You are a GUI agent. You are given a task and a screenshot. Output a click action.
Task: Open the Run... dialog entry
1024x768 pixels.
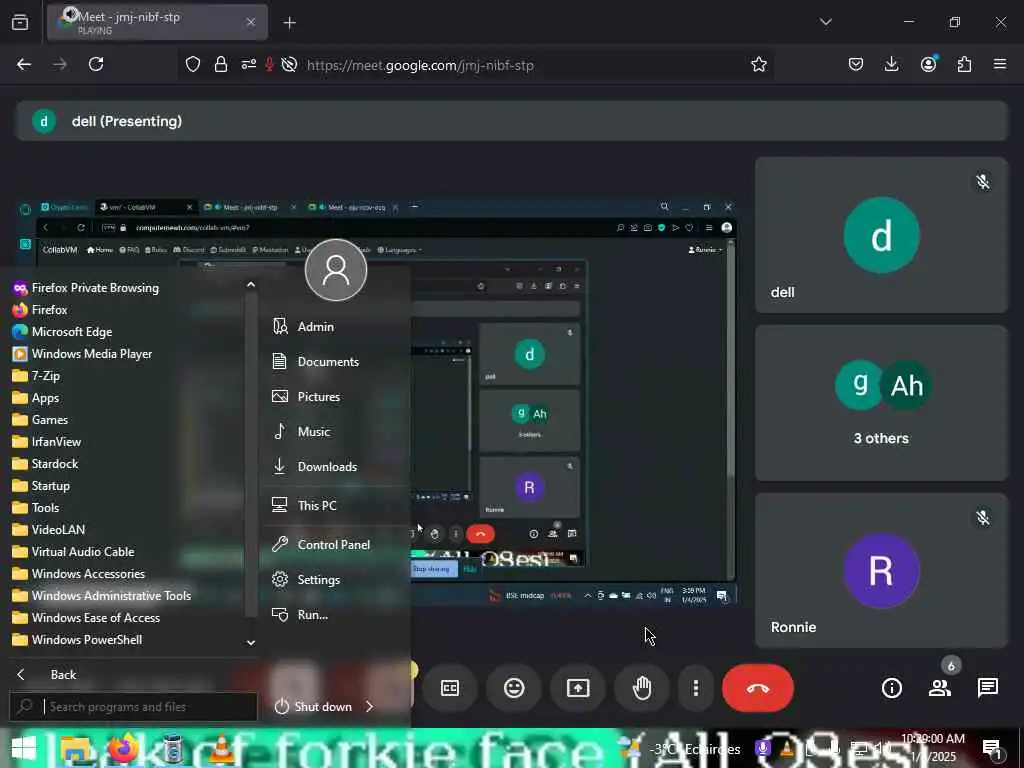click(x=300, y=615)
